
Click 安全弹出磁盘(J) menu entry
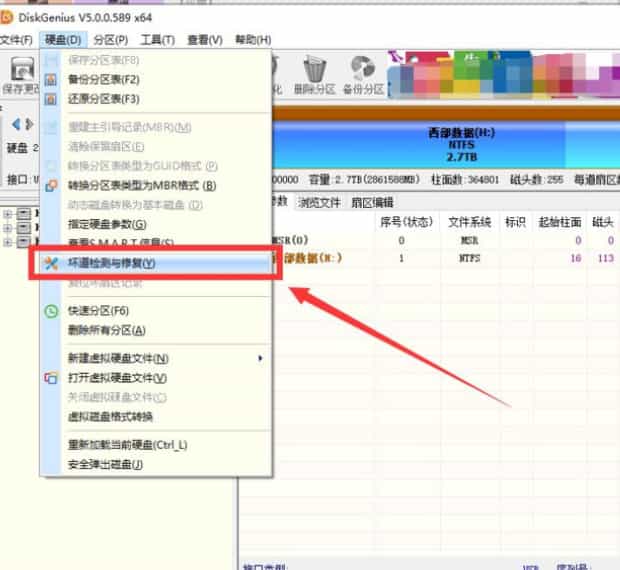[x=105, y=464]
